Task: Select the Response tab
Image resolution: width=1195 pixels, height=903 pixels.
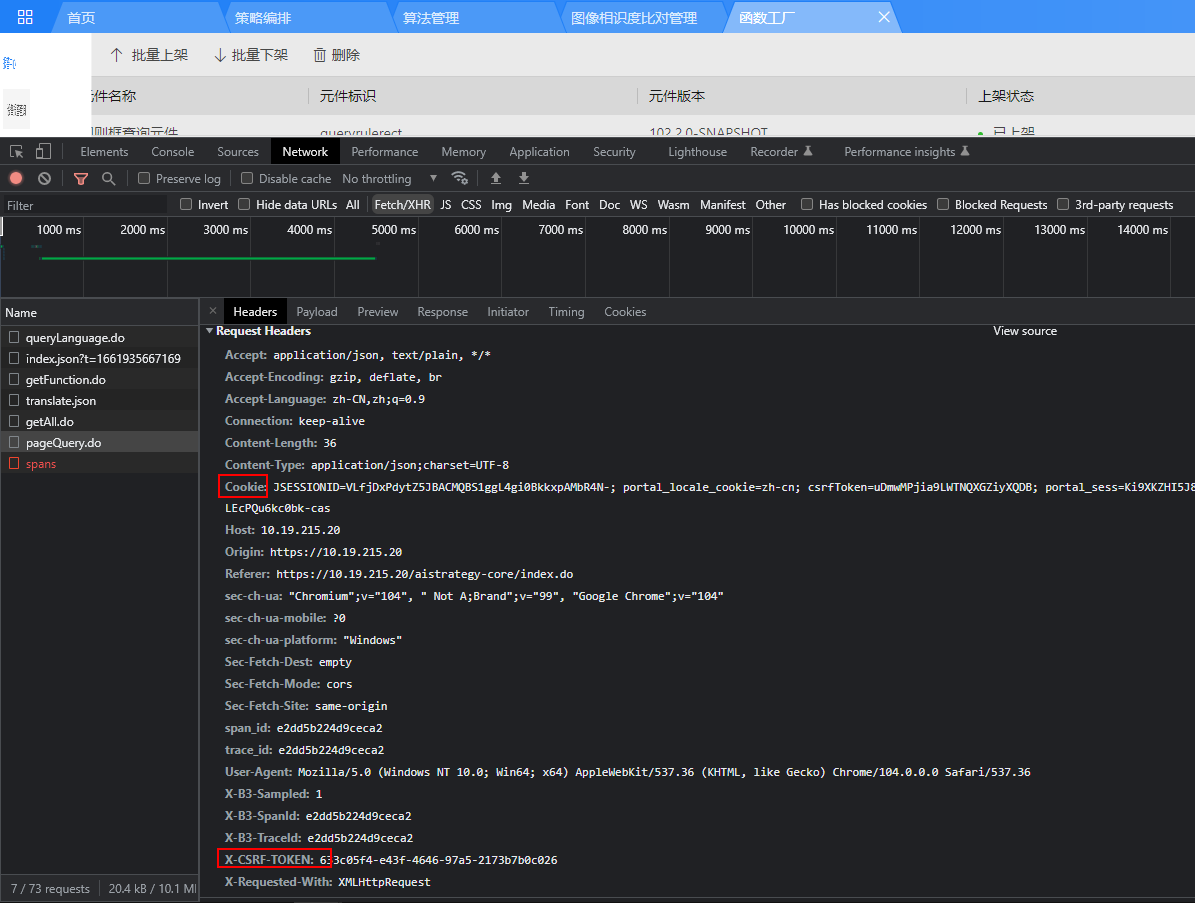Action: [x=443, y=312]
